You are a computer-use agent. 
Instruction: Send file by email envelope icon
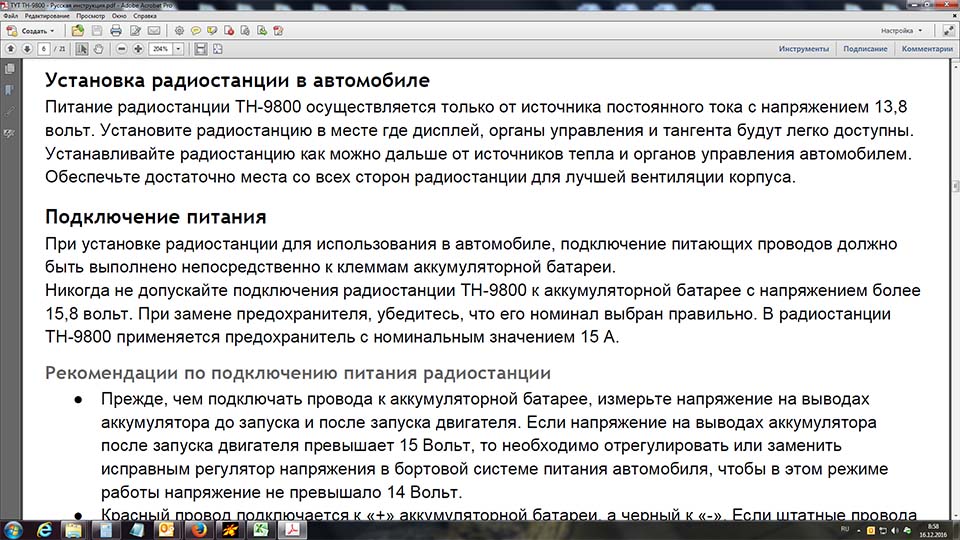coord(154,31)
